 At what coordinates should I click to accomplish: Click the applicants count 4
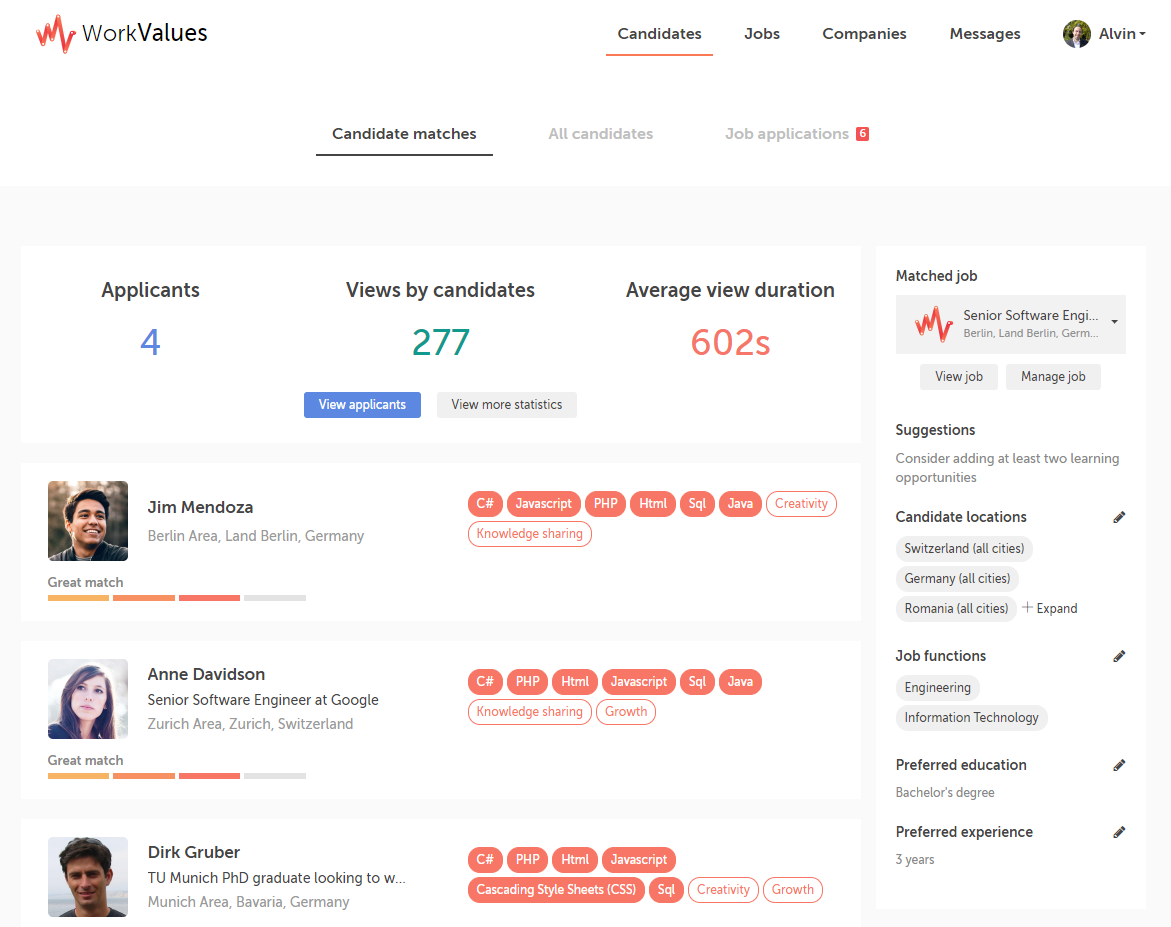[150, 342]
